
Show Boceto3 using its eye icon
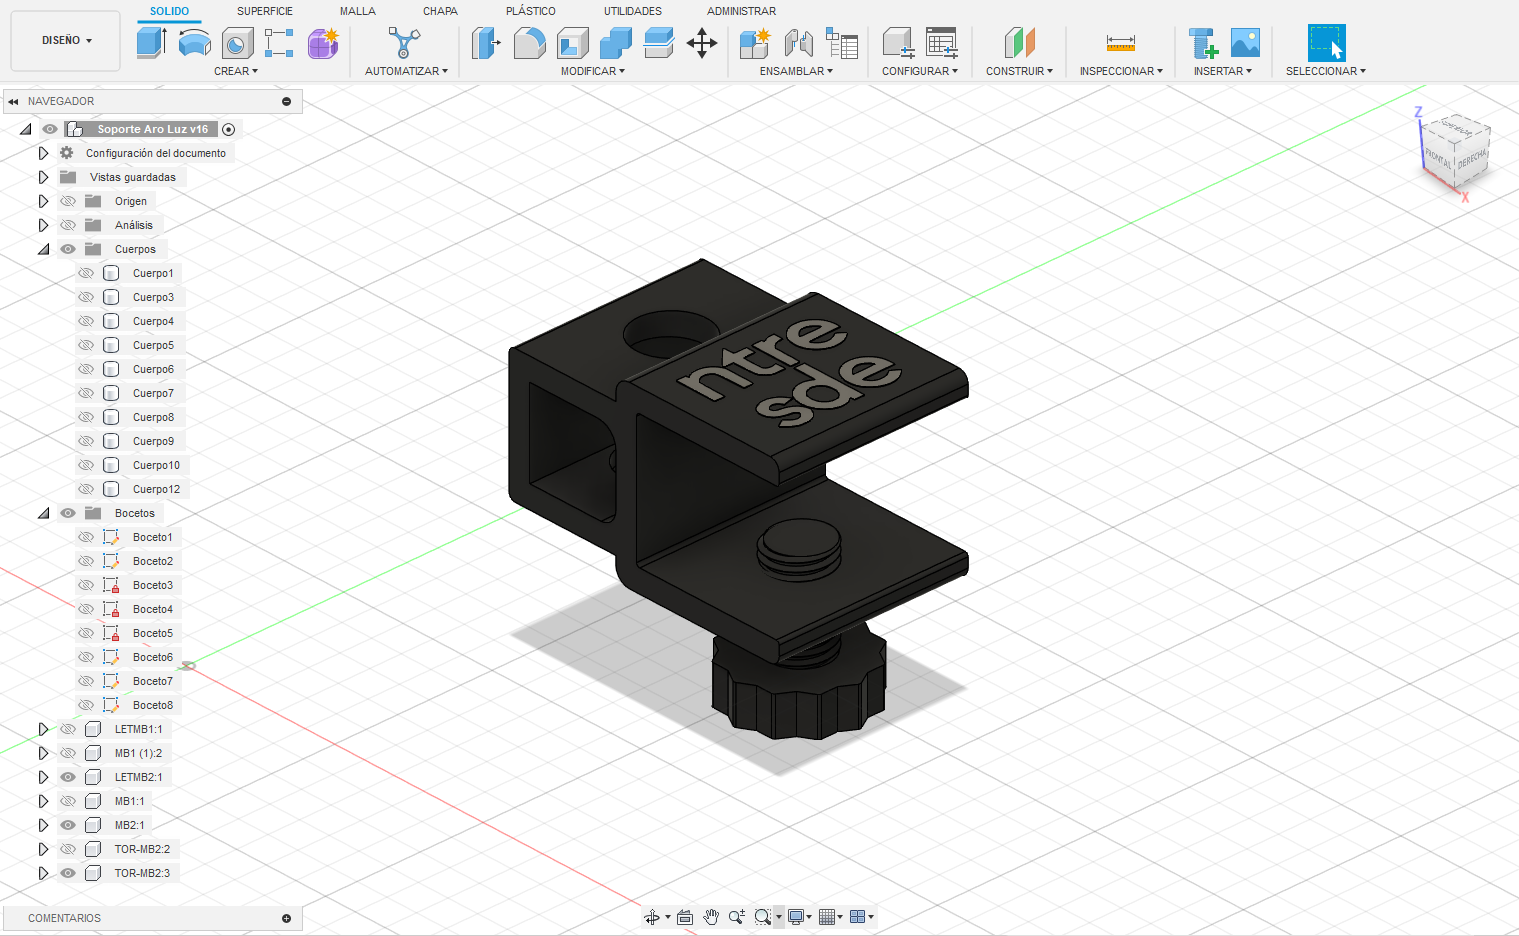[x=86, y=585]
